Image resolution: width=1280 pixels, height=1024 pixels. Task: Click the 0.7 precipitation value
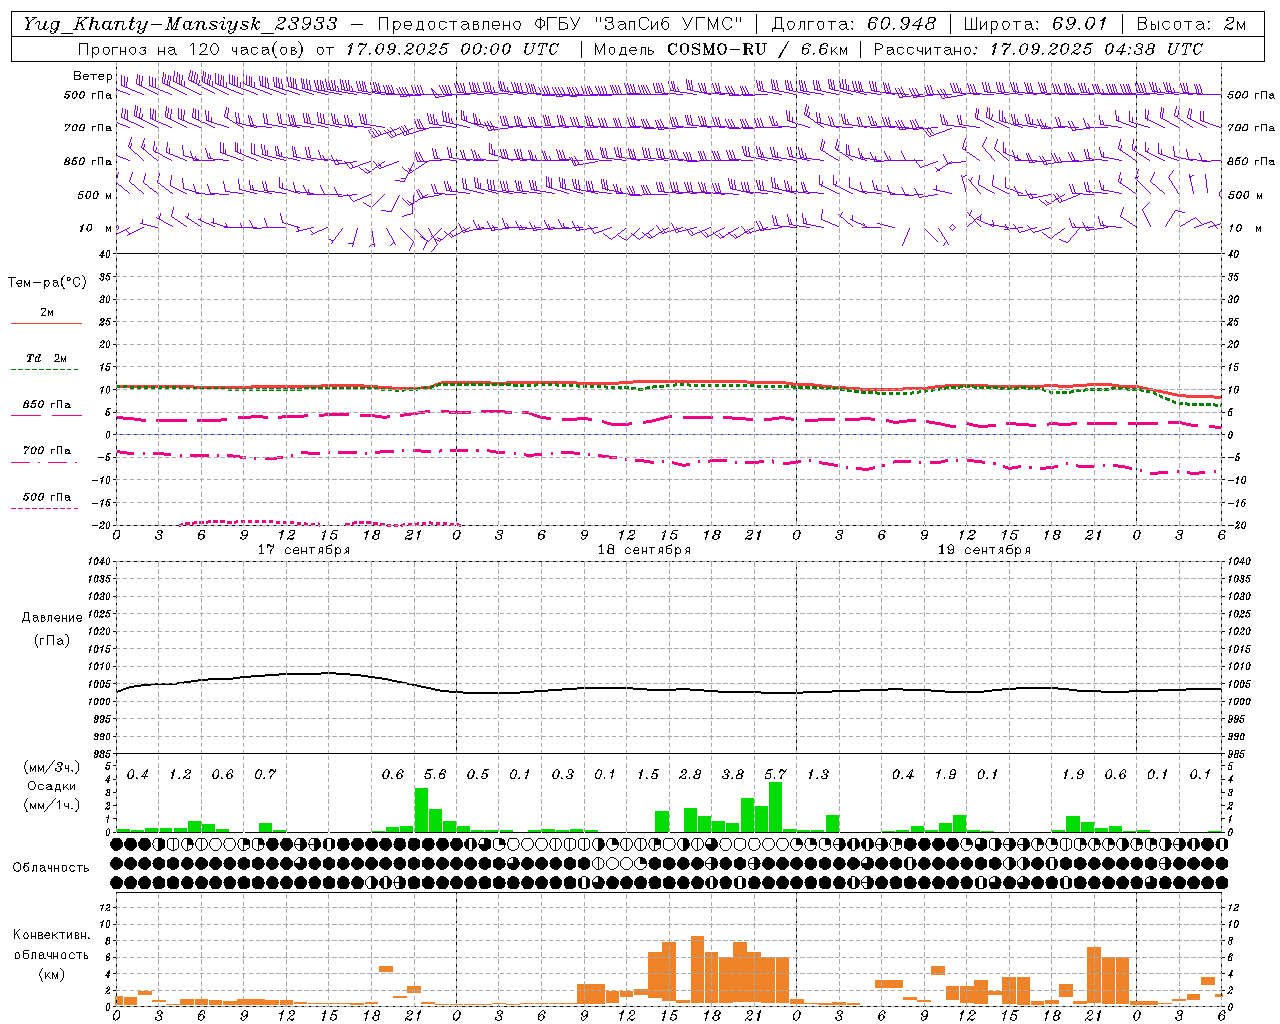pyautogui.click(x=265, y=775)
